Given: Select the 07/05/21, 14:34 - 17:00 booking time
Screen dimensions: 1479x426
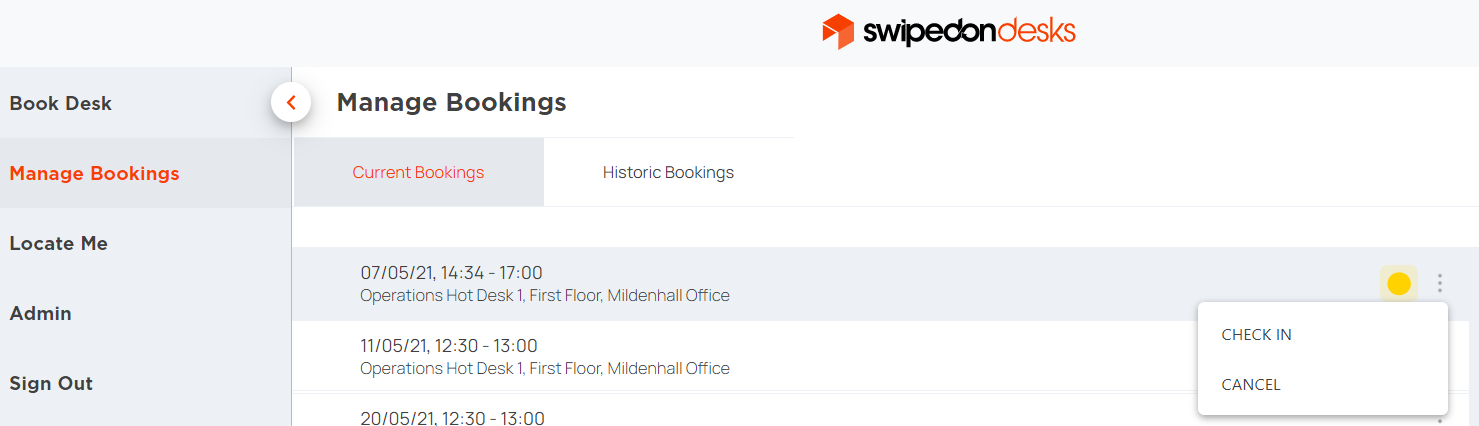Looking at the screenshot, I should coord(451,273).
